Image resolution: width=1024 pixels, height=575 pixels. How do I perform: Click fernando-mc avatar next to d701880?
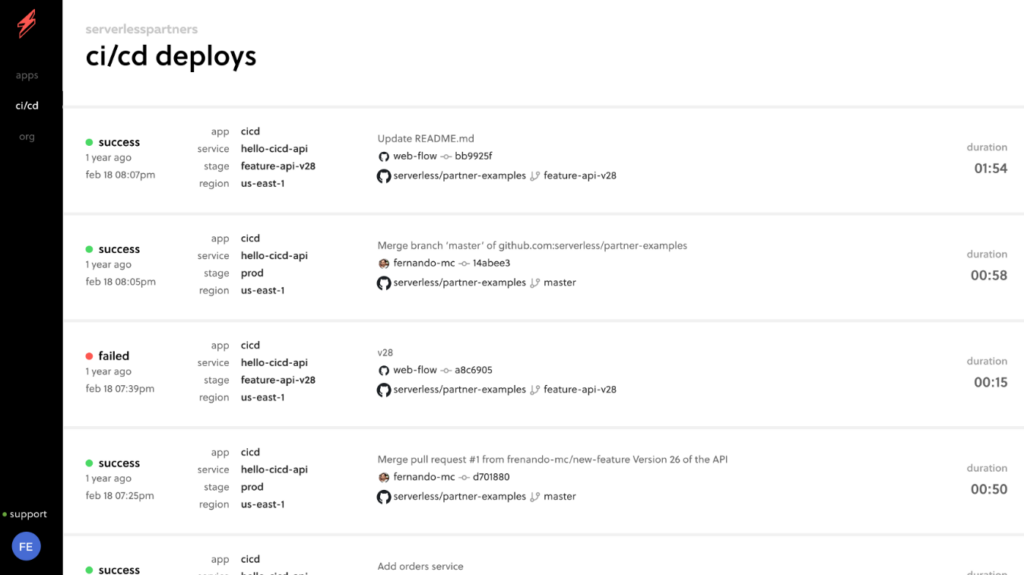click(383, 477)
